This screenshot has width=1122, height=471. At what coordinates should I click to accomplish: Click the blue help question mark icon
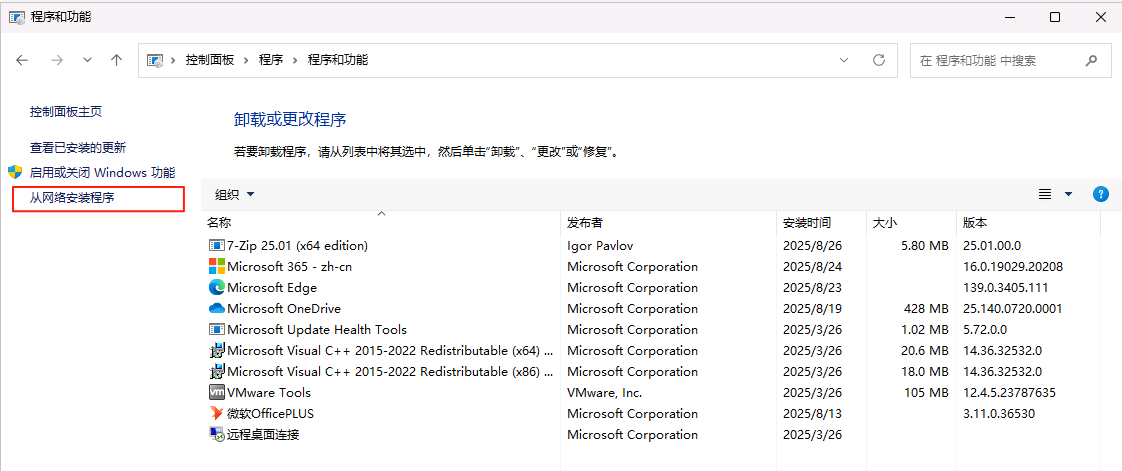[1101, 194]
